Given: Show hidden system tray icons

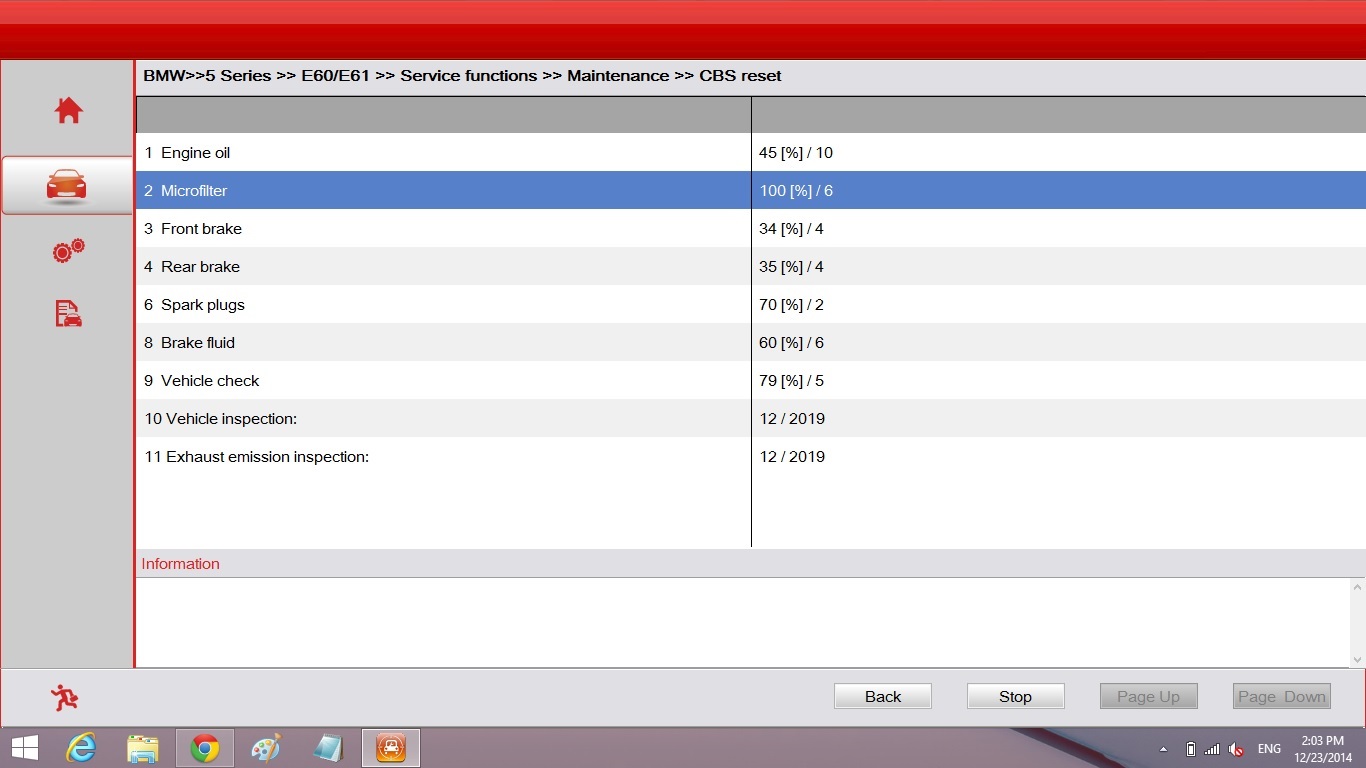Looking at the screenshot, I should [x=1163, y=749].
